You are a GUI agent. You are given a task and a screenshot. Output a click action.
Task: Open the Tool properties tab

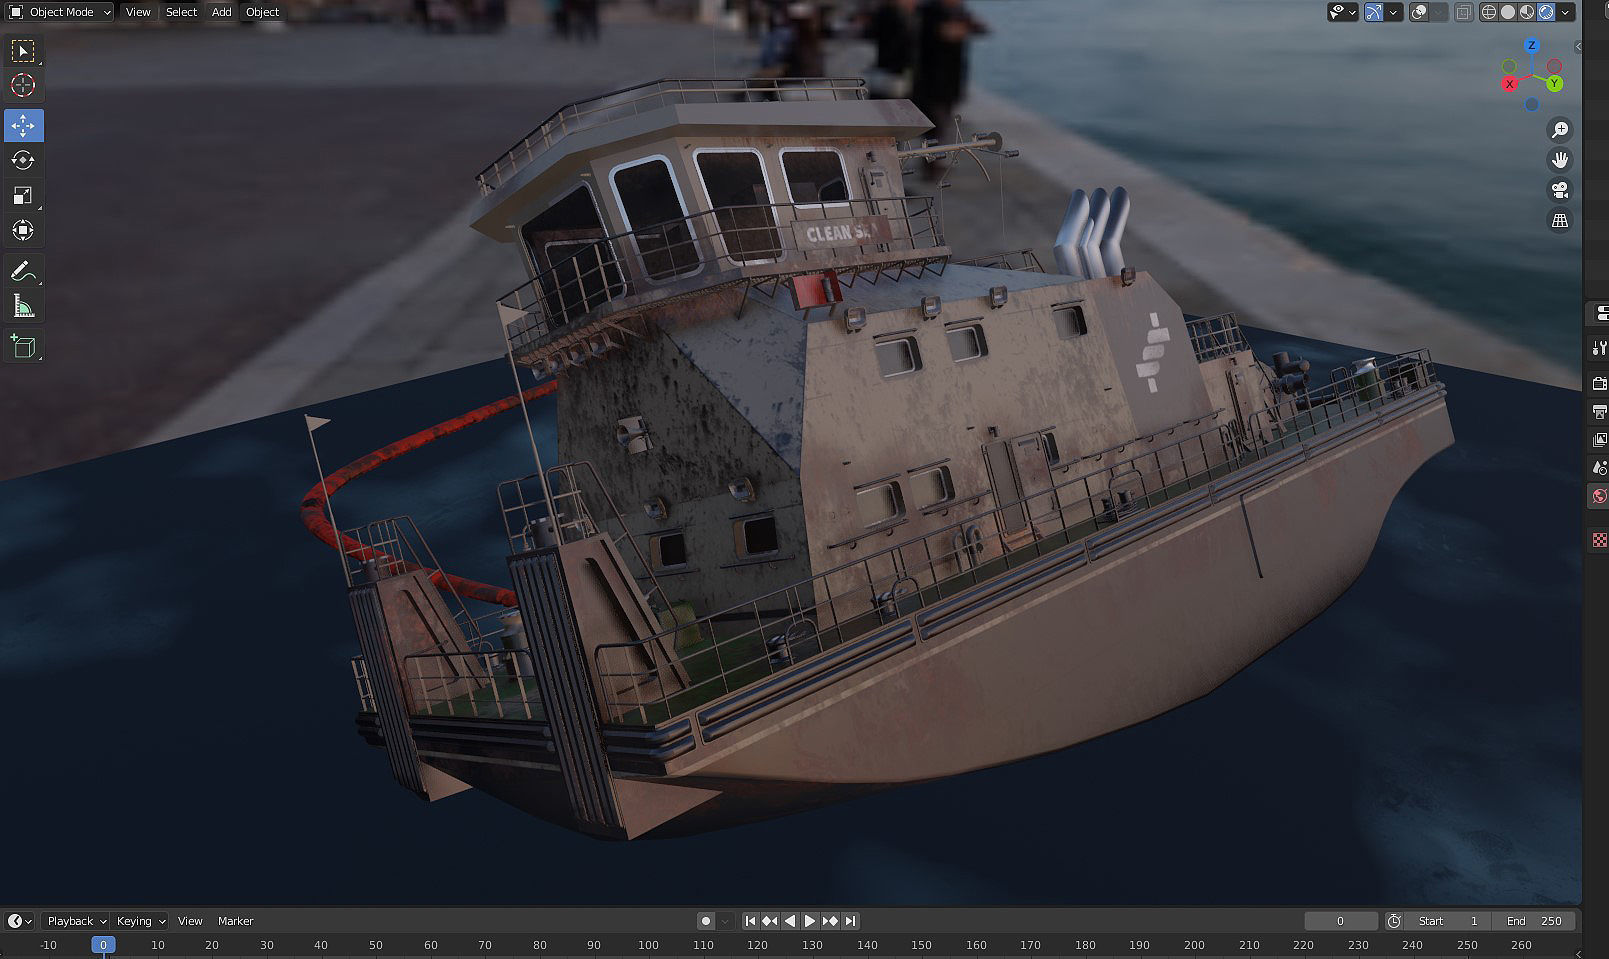tap(1599, 348)
